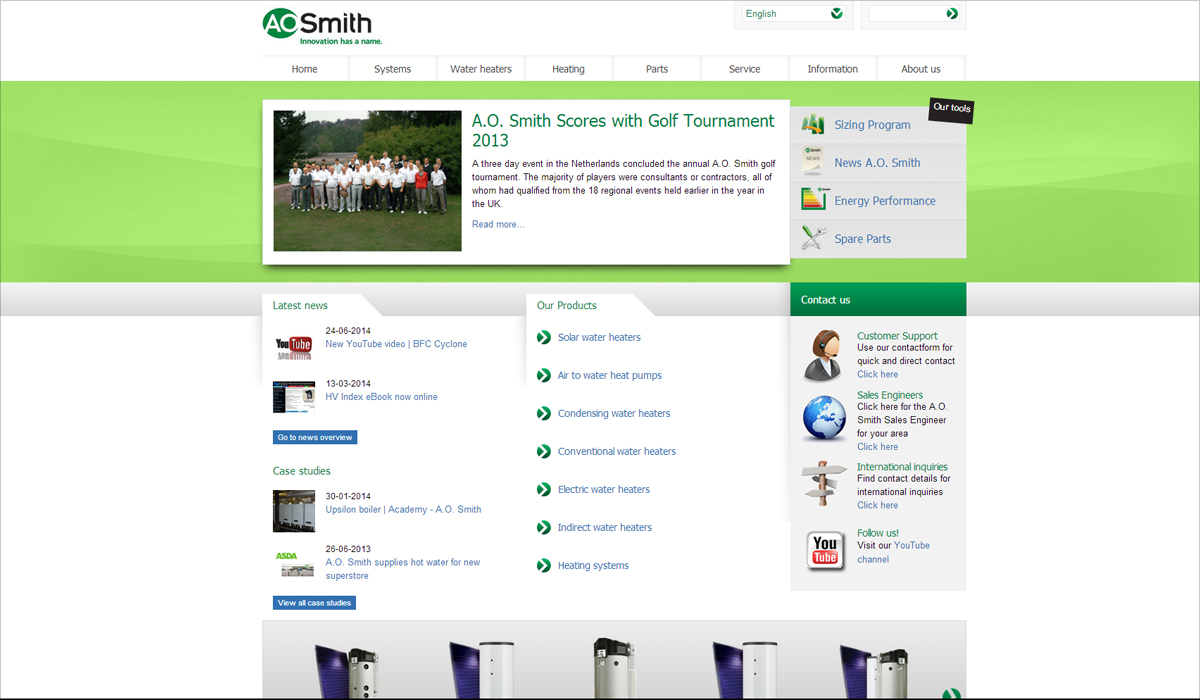Open the Sizing Program link
Viewport: 1200px width, 700px height.
pyautogui.click(x=872, y=125)
